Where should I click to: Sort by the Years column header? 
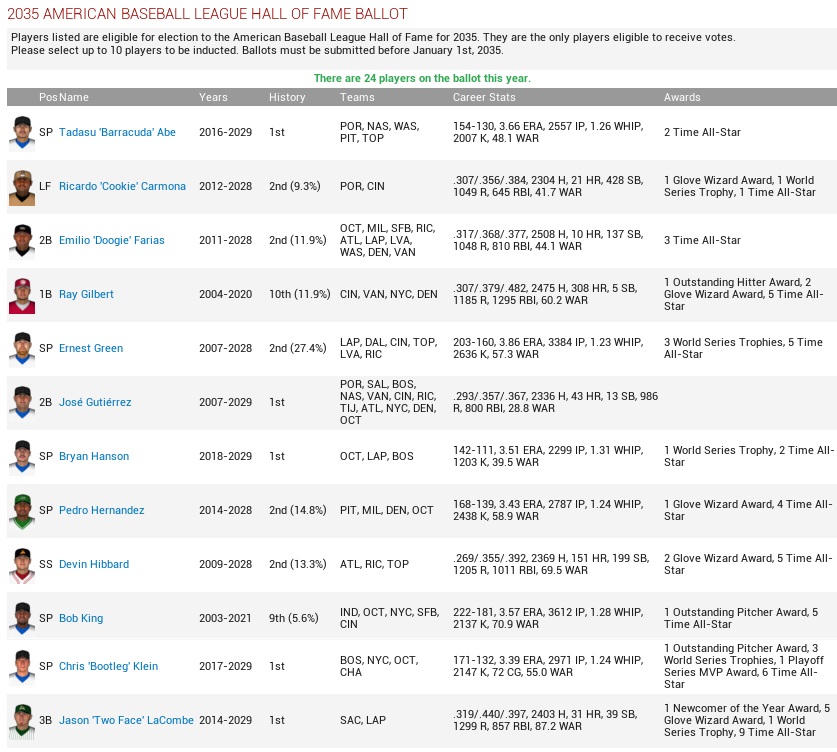click(213, 98)
